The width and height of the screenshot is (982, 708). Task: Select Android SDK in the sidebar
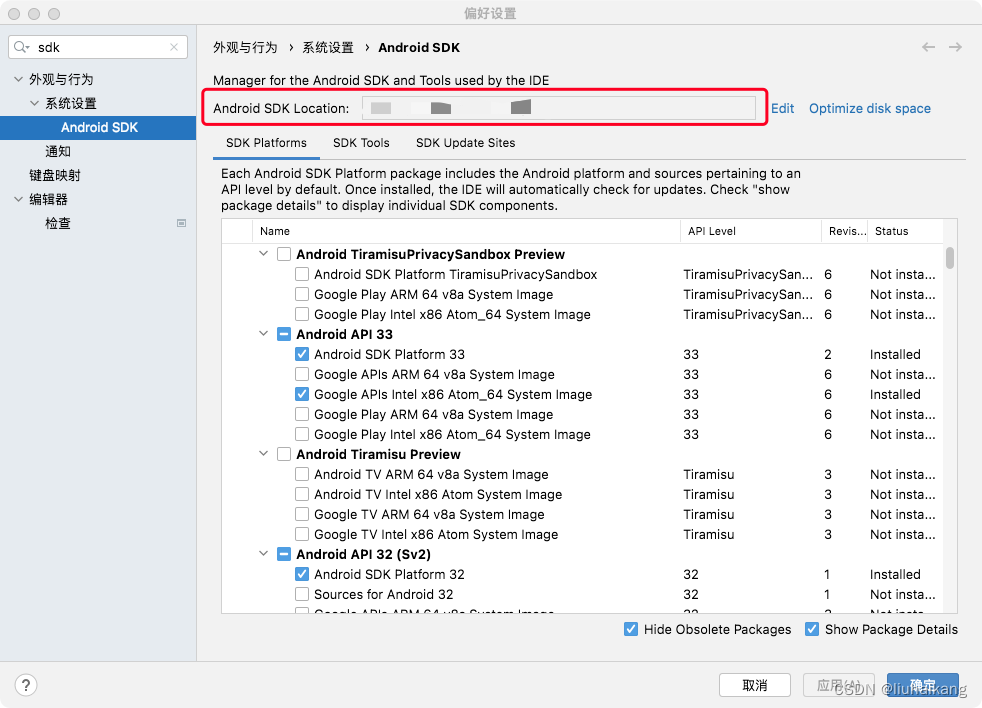point(98,127)
